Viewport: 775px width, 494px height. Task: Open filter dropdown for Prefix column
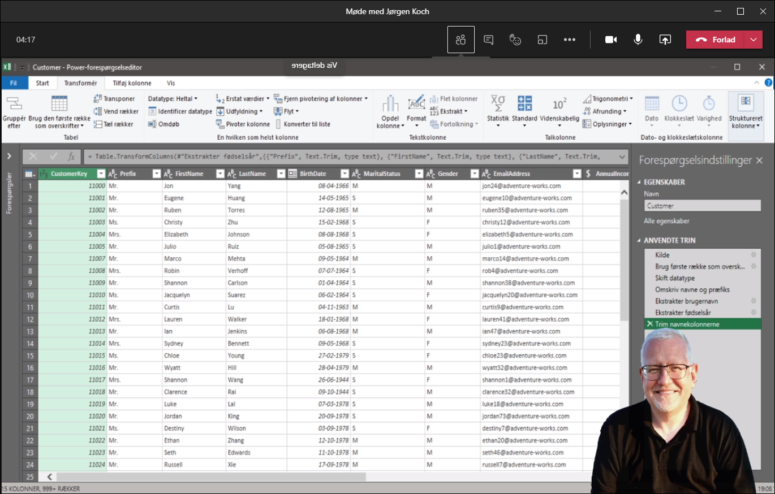click(156, 174)
